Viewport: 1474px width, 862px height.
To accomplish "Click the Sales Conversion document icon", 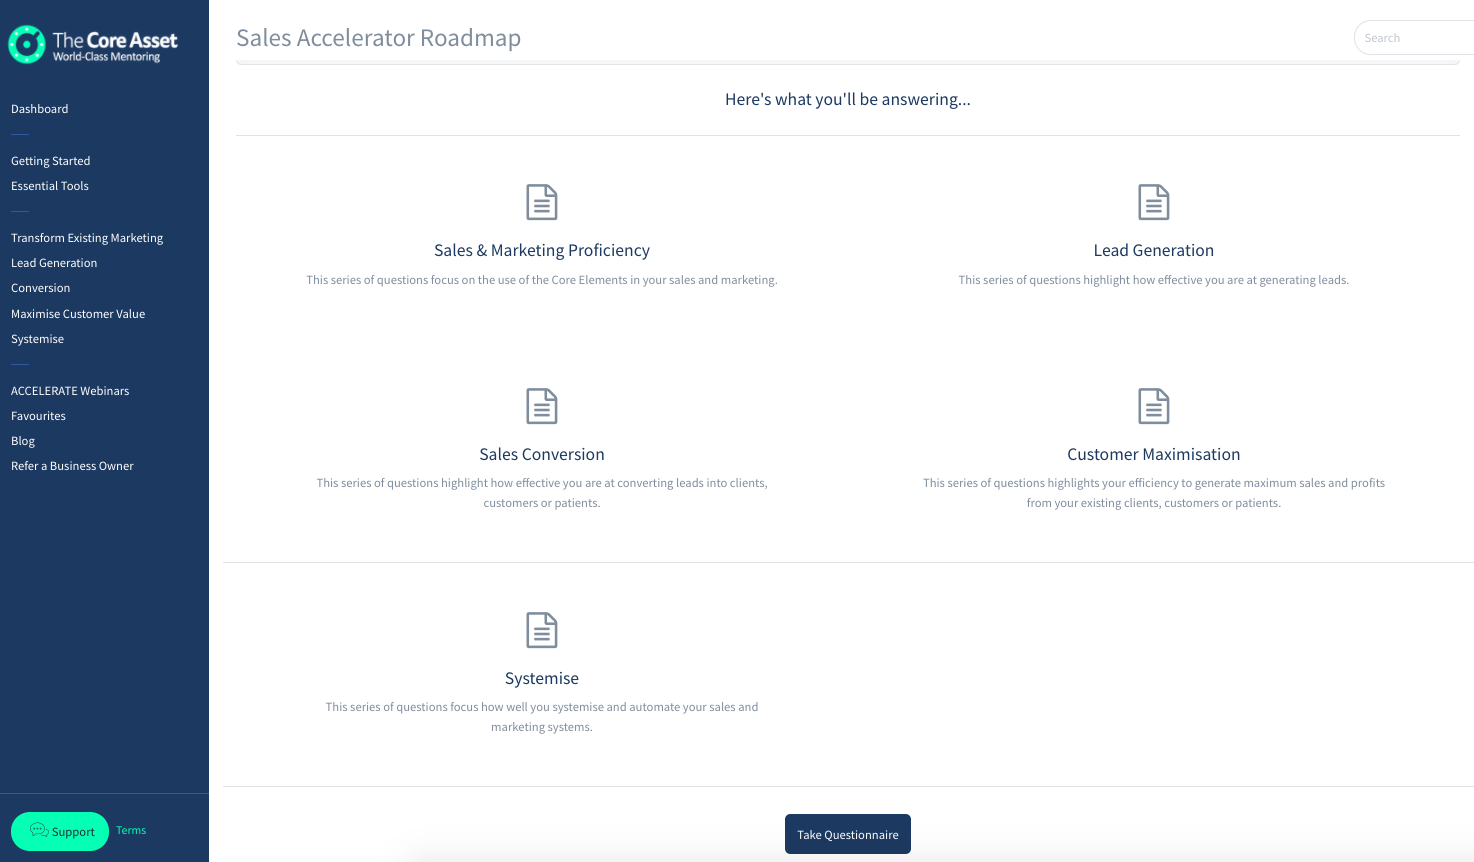I will click(541, 406).
